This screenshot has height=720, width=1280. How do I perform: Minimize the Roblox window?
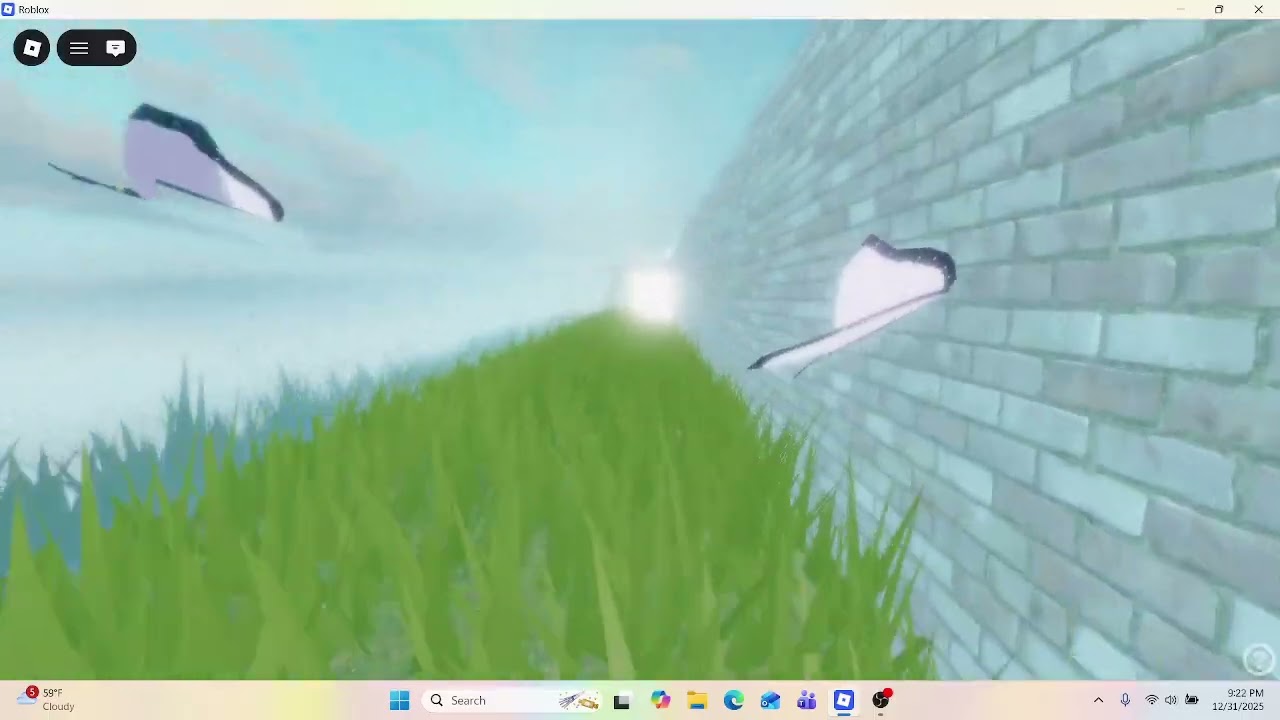pos(1180,9)
